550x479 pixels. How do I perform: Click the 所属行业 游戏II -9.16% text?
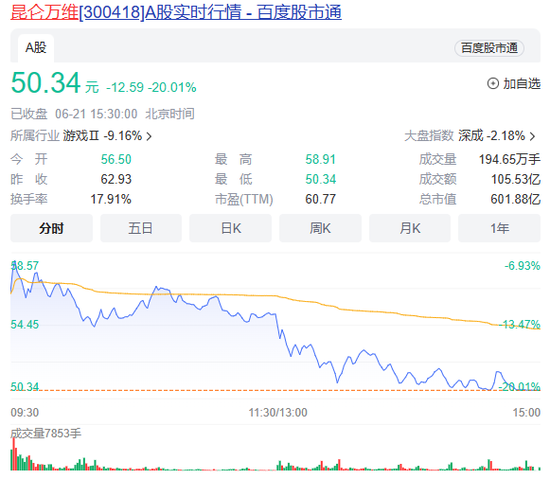pyautogui.click(x=76, y=136)
